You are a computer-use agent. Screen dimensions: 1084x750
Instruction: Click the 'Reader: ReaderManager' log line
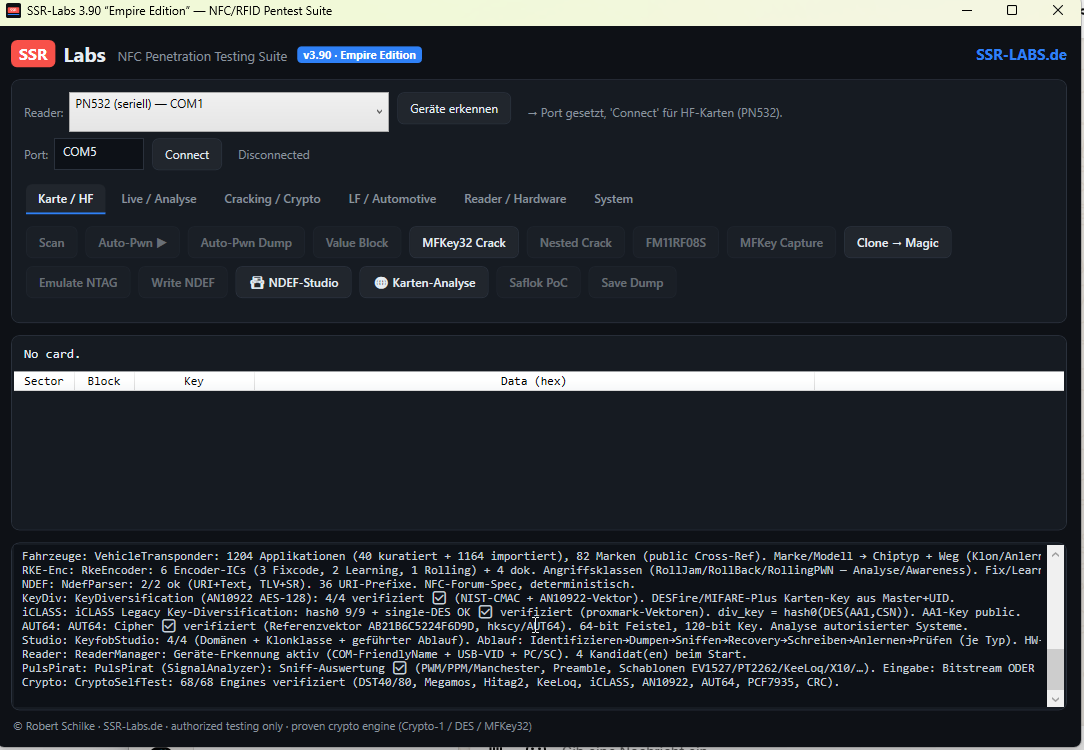tap(384, 654)
